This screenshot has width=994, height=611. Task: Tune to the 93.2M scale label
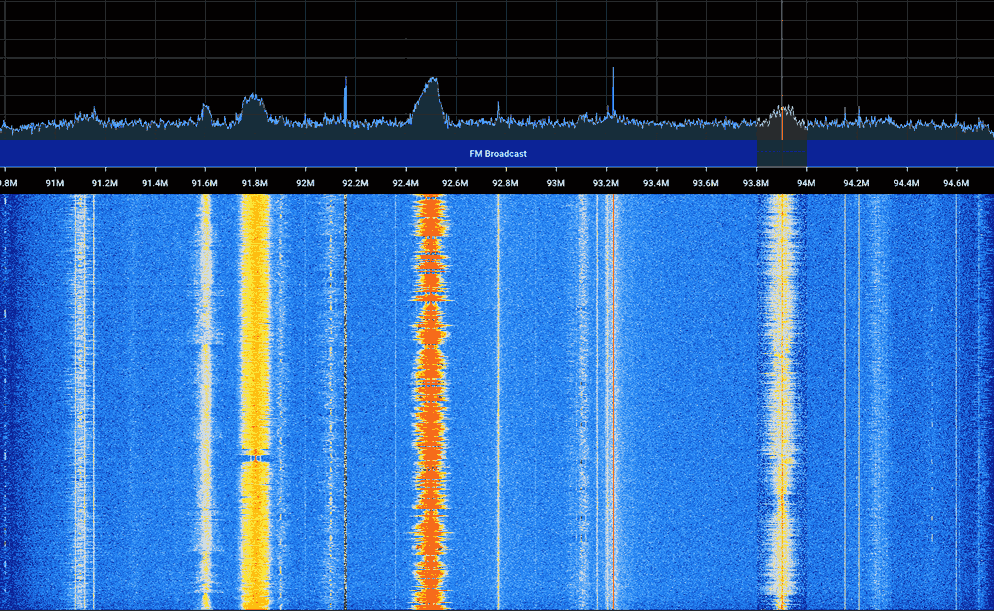click(x=605, y=183)
